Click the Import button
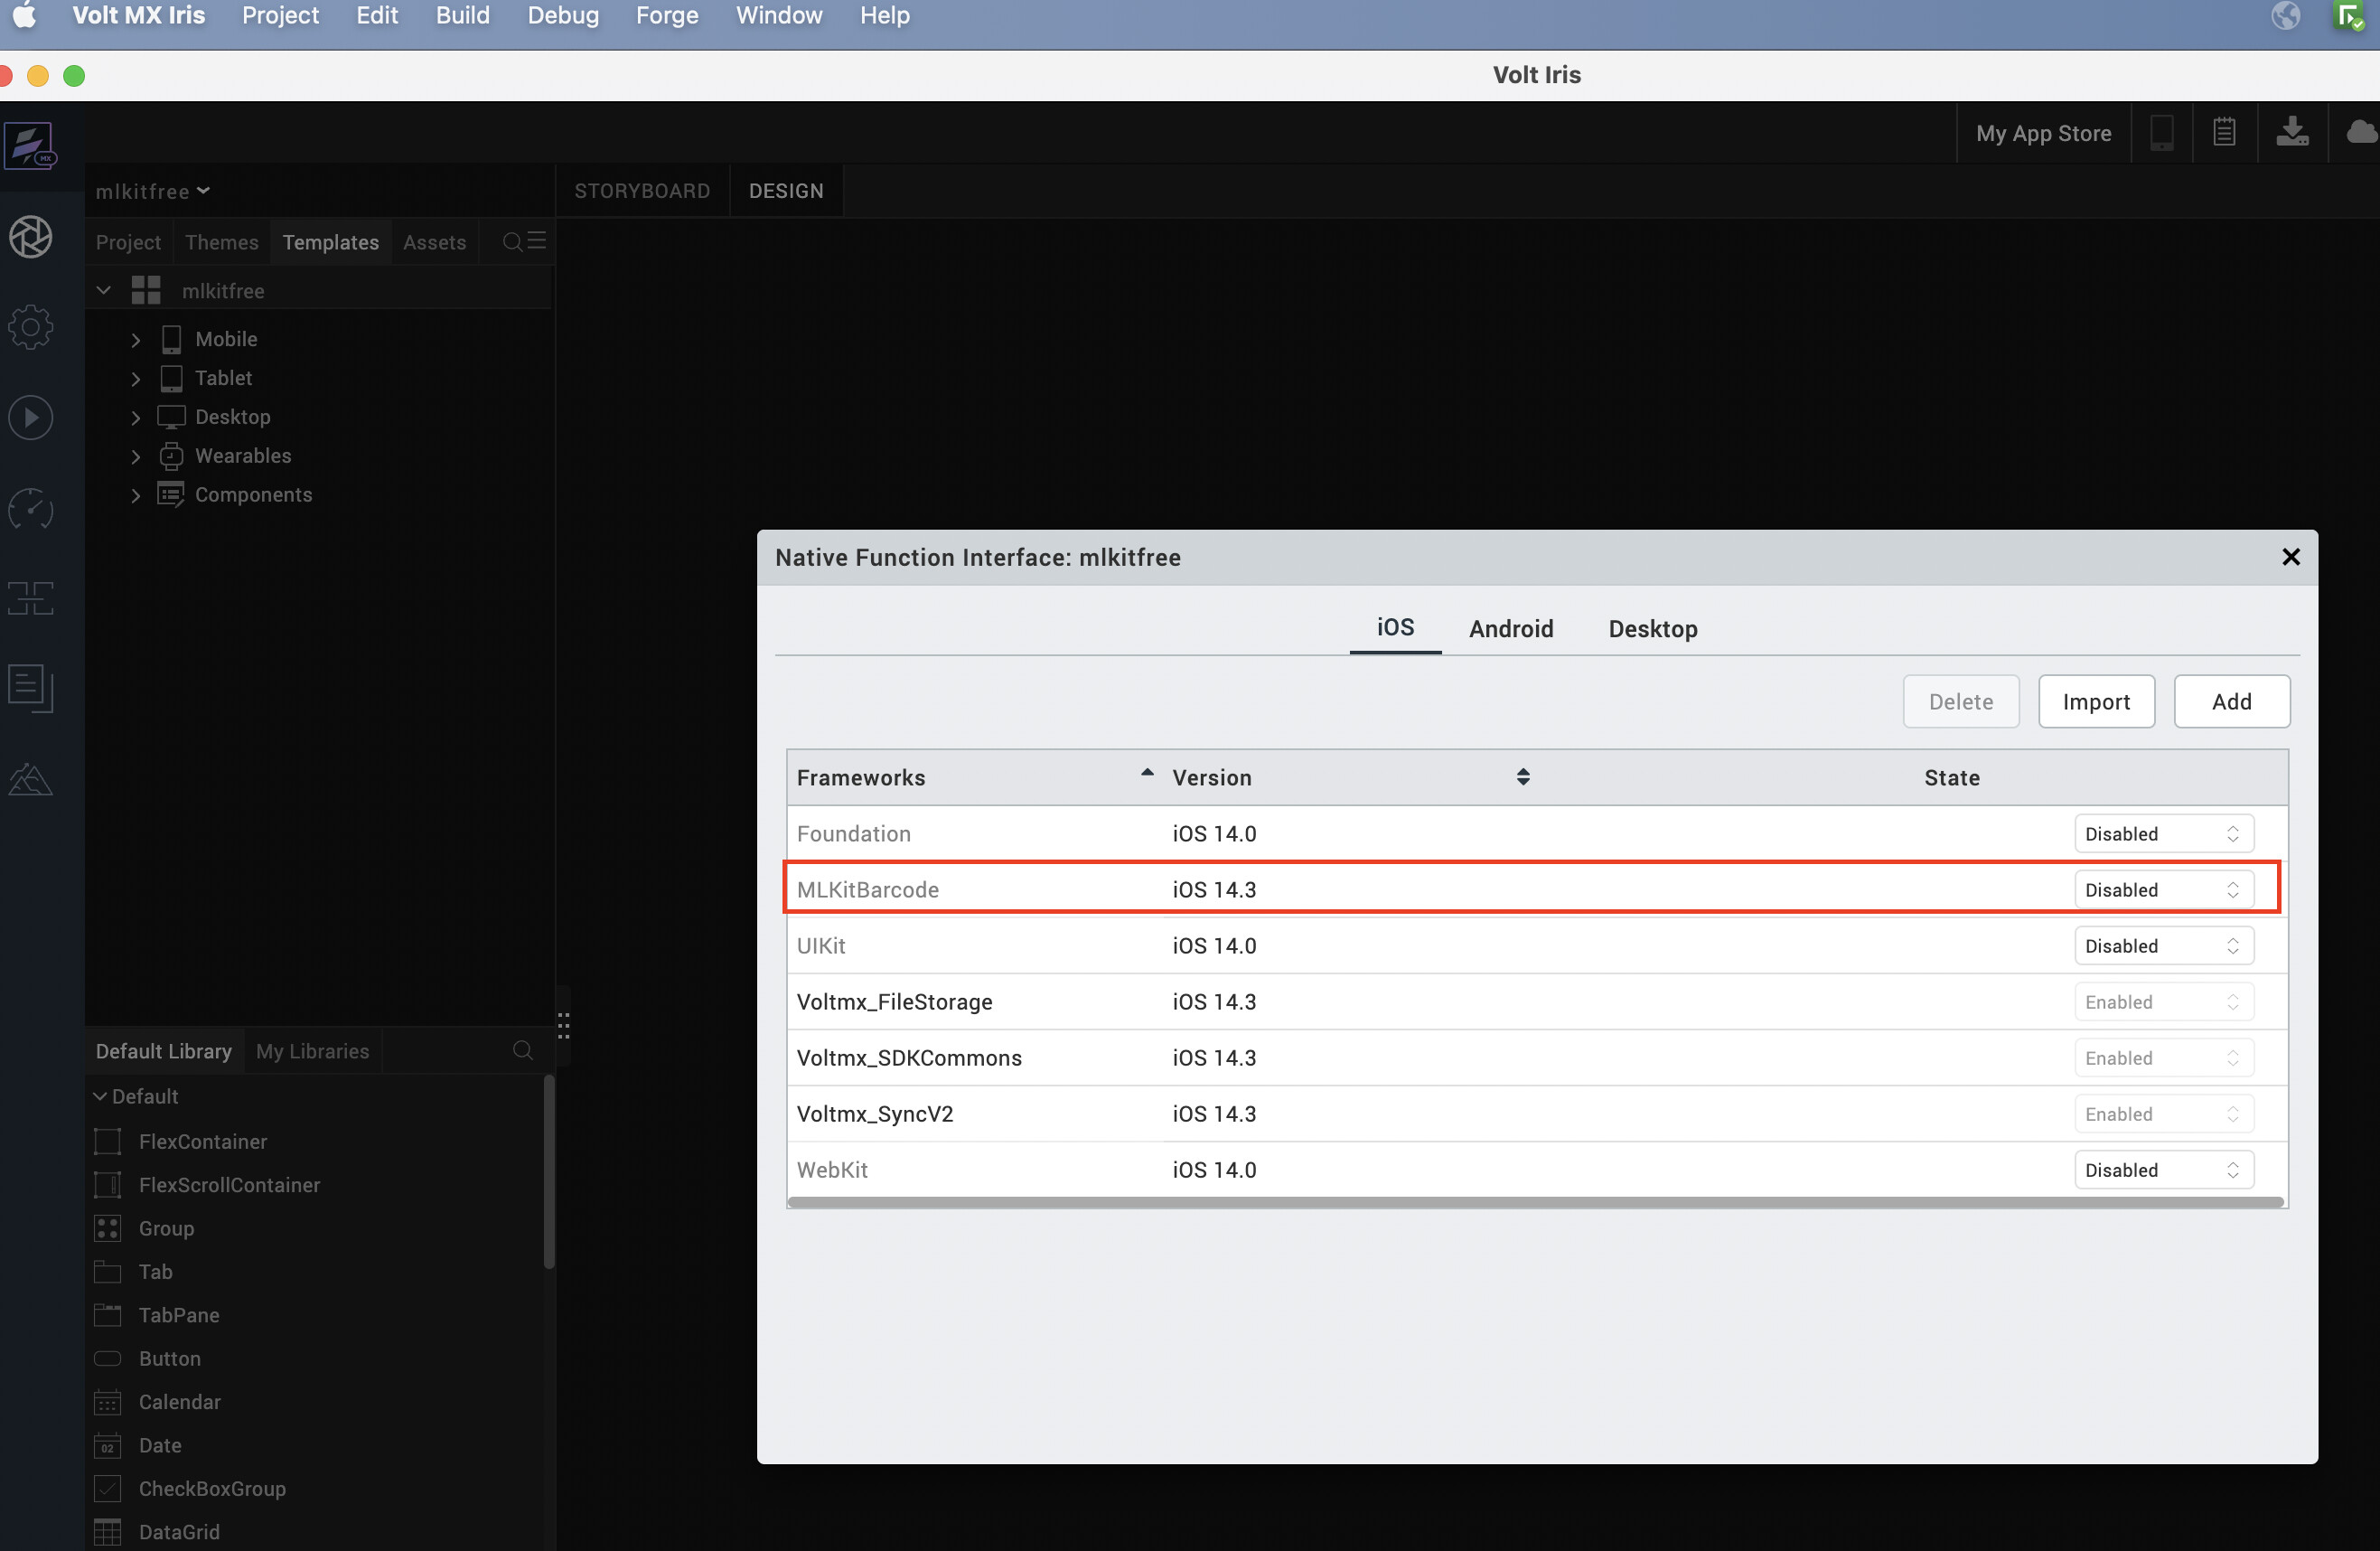The height and width of the screenshot is (1551, 2380). point(2096,701)
